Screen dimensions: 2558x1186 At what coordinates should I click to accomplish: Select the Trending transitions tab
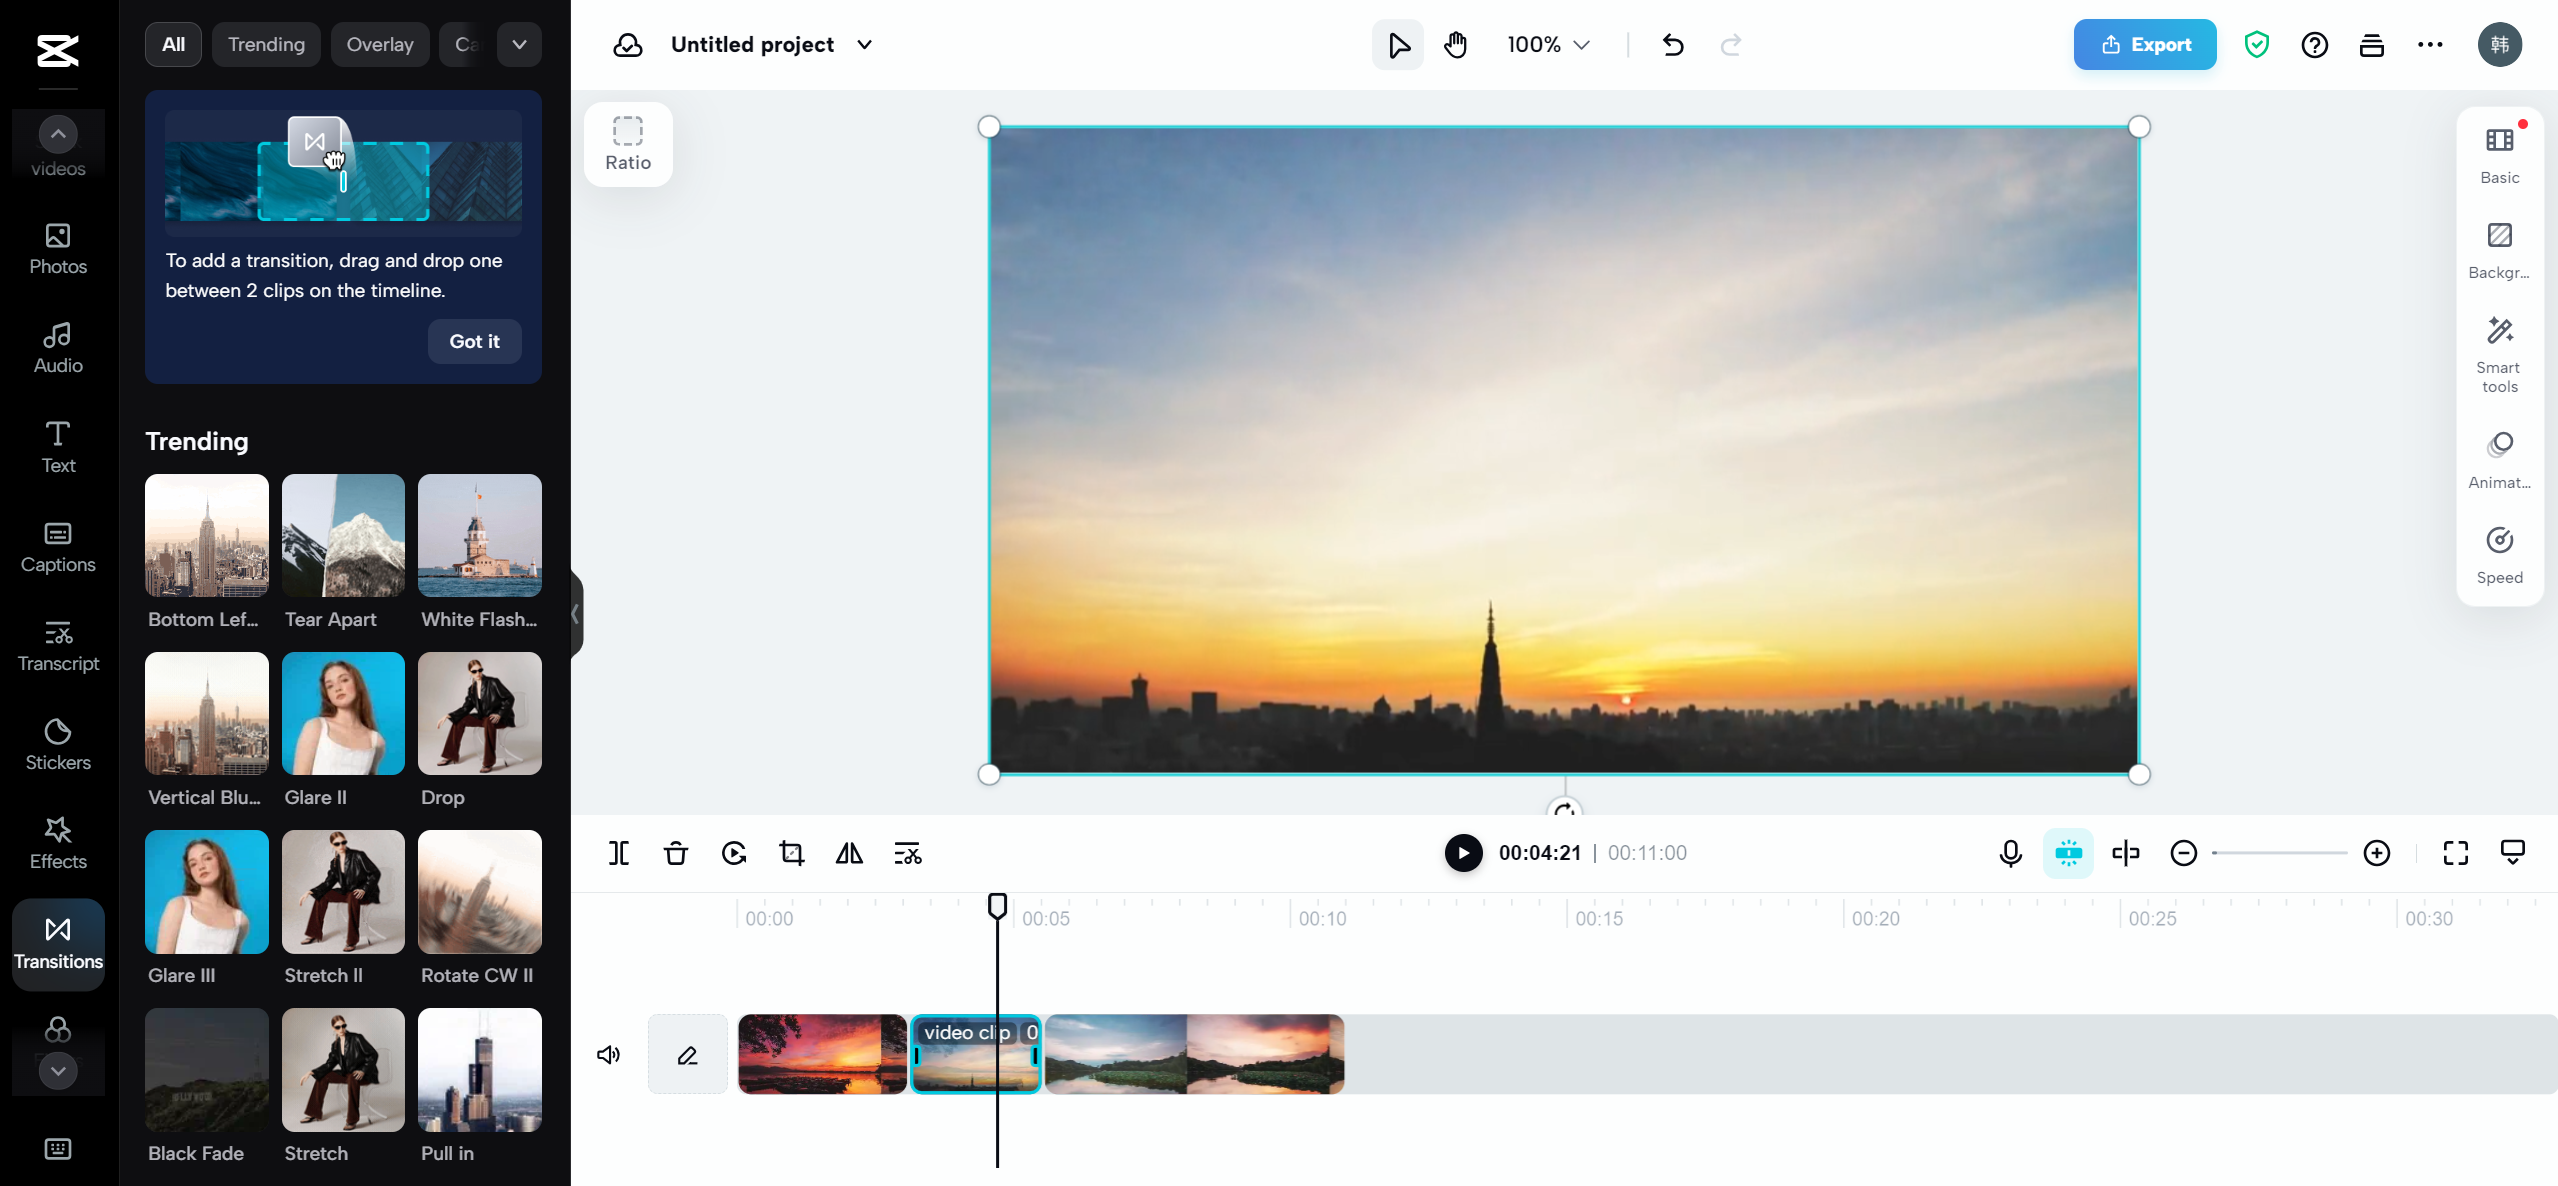266,45
